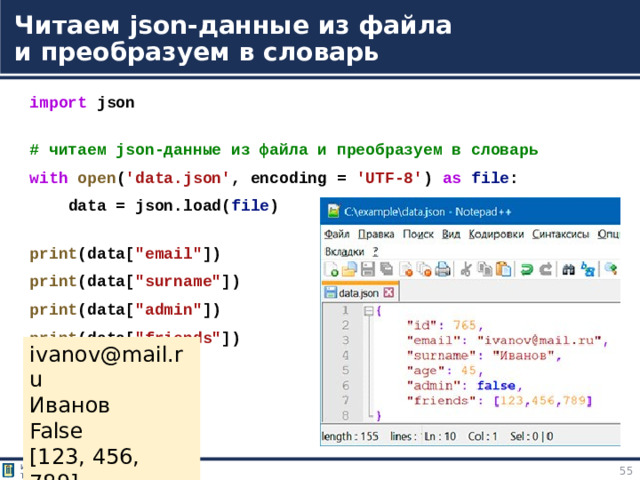The width and height of the screenshot is (640, 480).
Task: Click the "friends" array line in editor
Action: 499,400
